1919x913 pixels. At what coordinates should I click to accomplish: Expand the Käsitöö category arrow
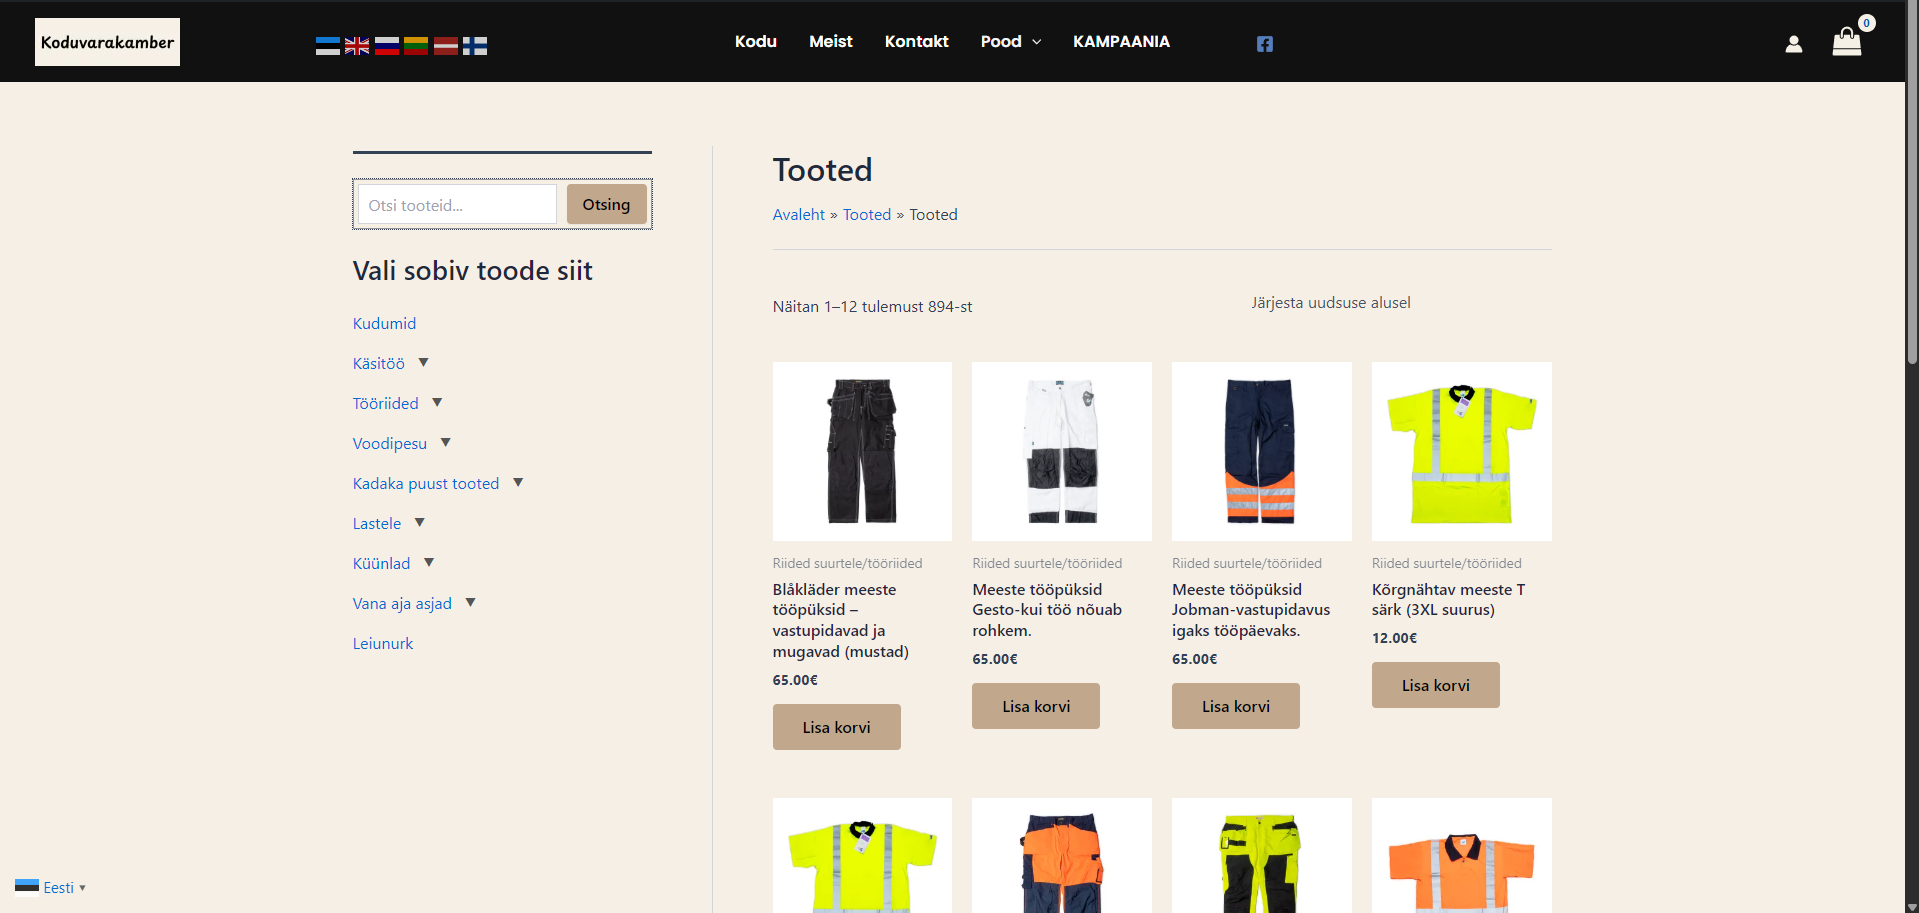[423, 362]
